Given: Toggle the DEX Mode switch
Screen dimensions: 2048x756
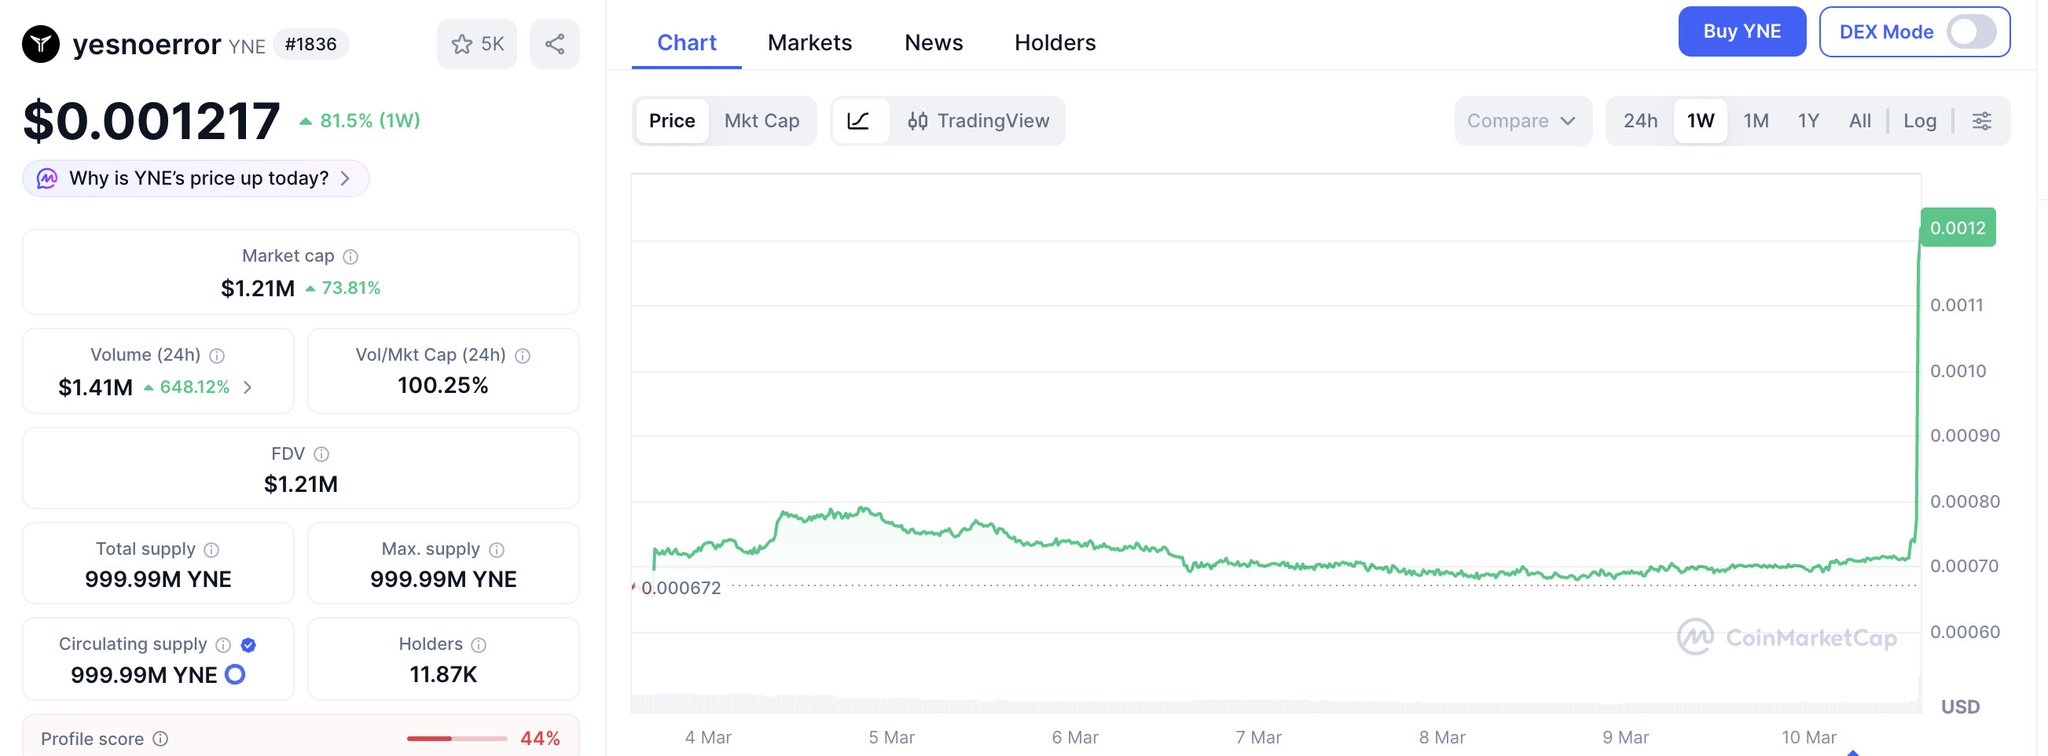Looking at the screenshot, I should coord(1971,32).
